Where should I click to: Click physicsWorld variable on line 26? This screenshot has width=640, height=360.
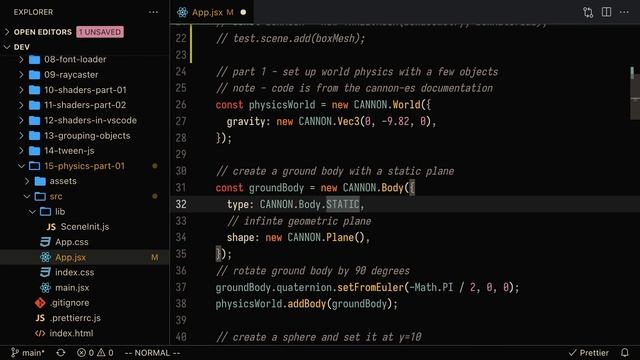282,104
